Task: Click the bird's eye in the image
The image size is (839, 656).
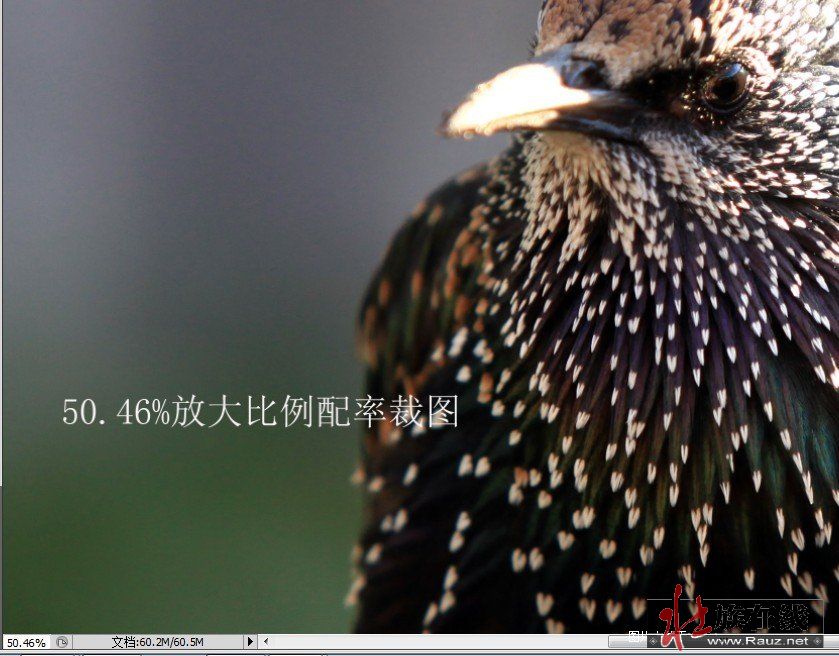Action: 724,86
